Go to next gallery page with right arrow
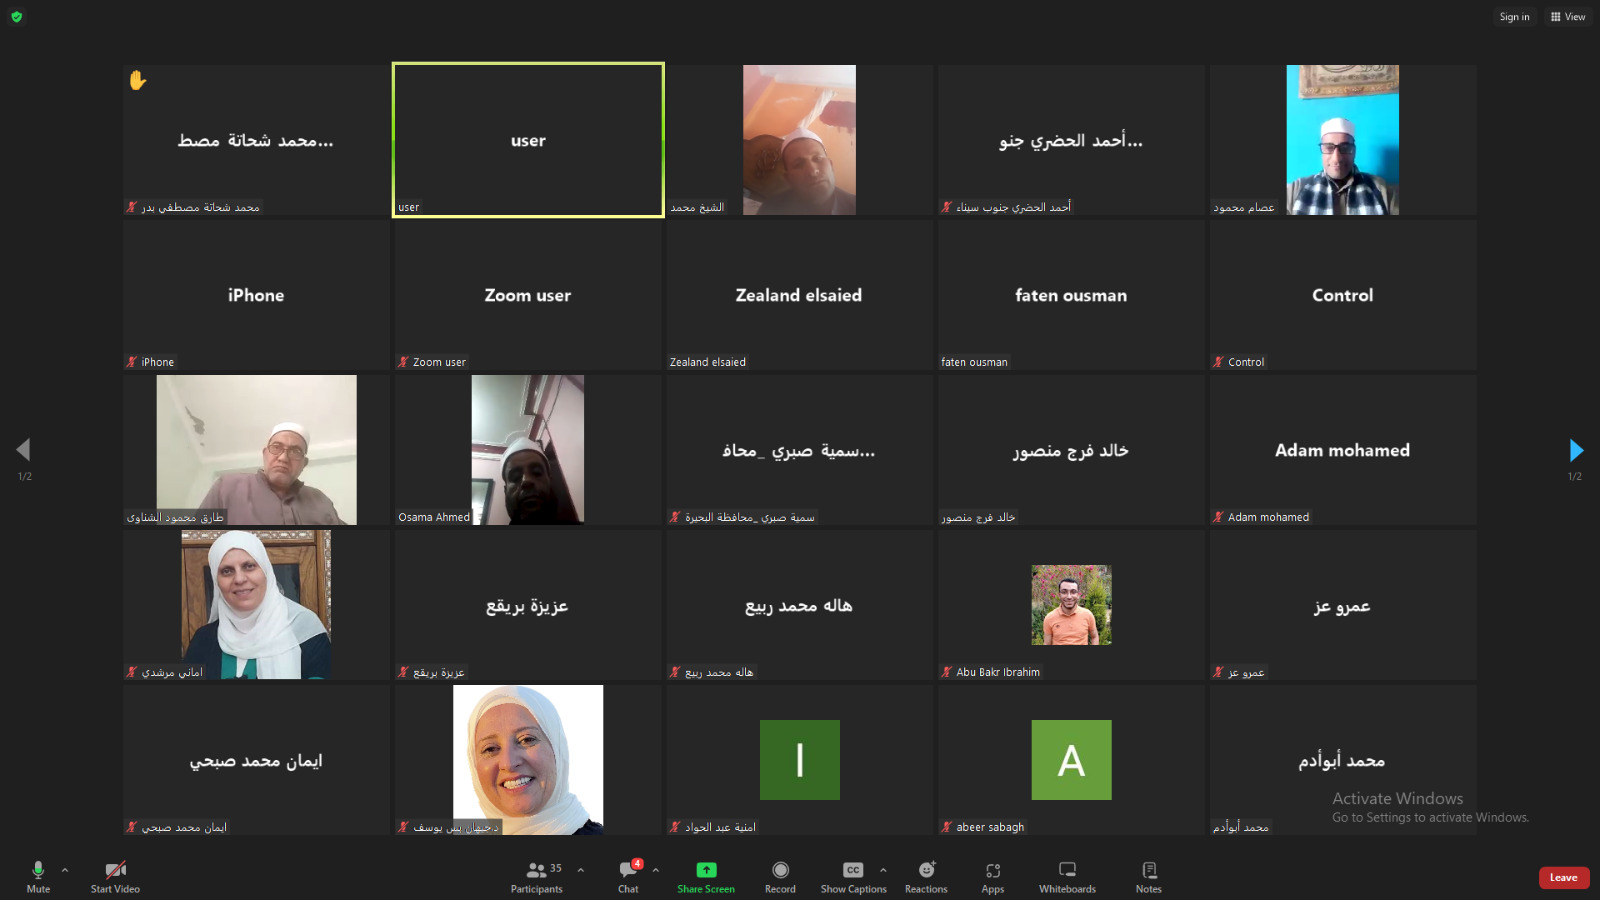Viewport: 1600px width, 900px height. [1576, 450]
